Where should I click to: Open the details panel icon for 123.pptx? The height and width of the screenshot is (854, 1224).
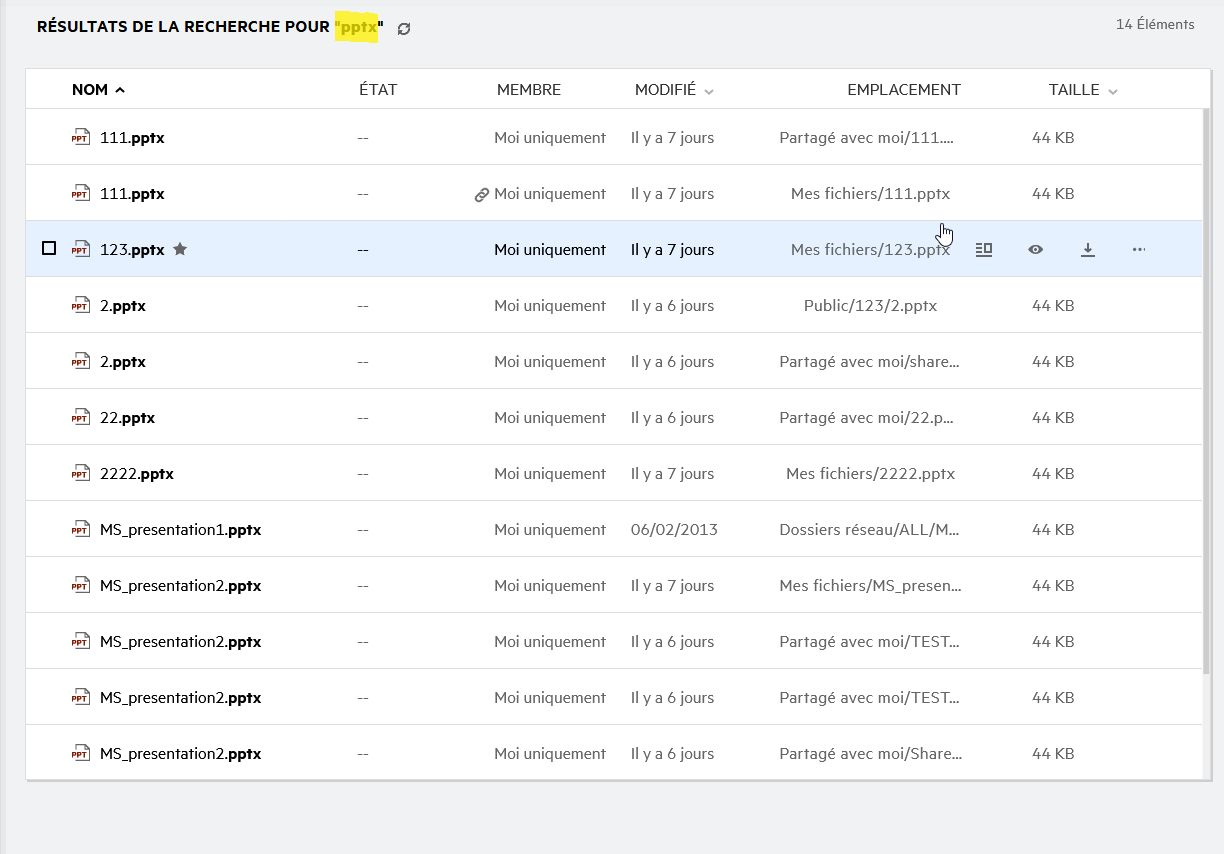point(984,250)
